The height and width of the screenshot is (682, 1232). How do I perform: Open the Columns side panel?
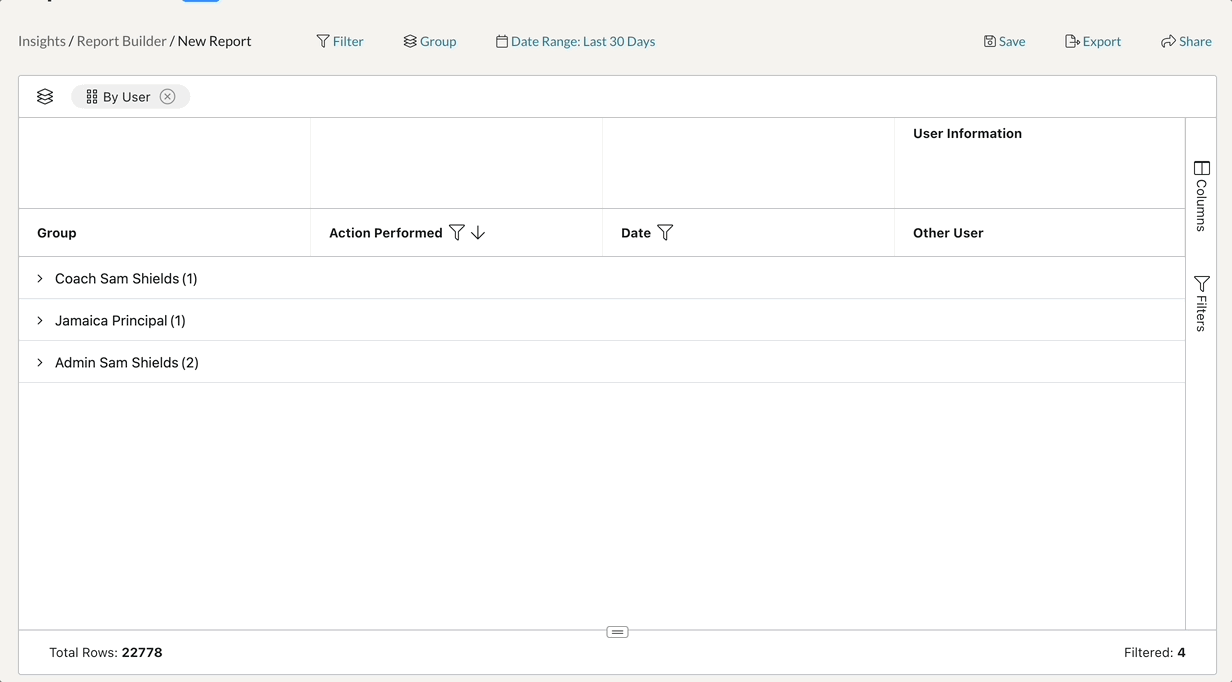click(1201, 196)
